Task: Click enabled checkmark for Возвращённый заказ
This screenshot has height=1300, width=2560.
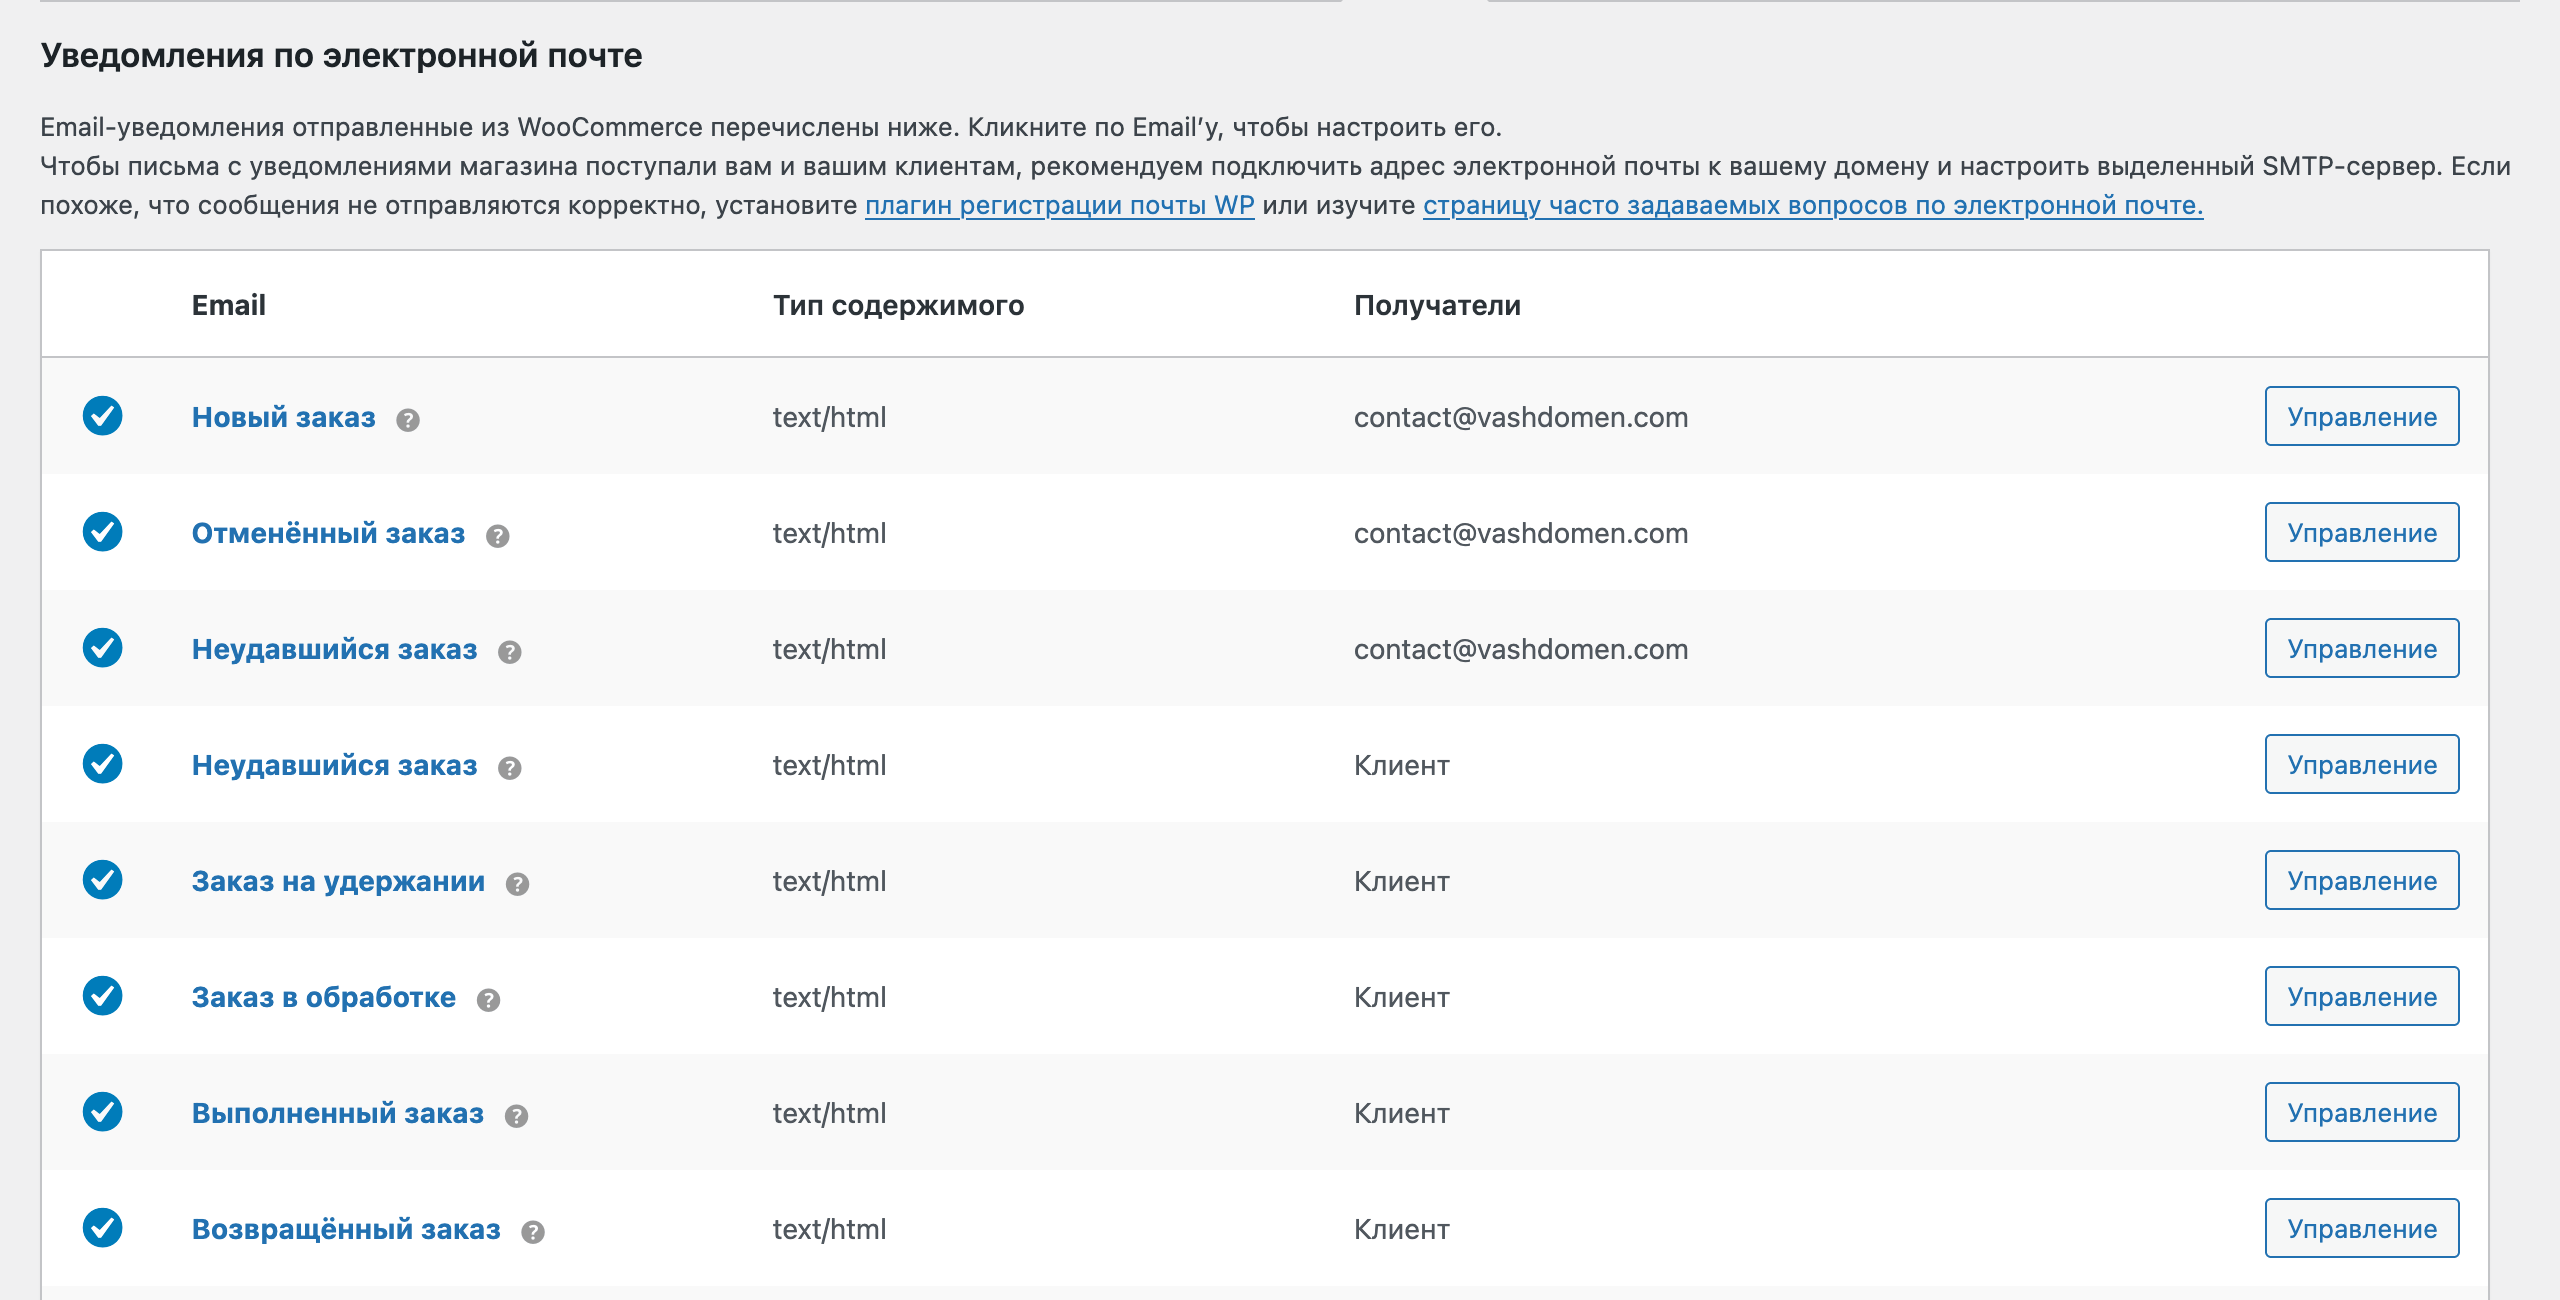Action: click(x=102, y=1228)
